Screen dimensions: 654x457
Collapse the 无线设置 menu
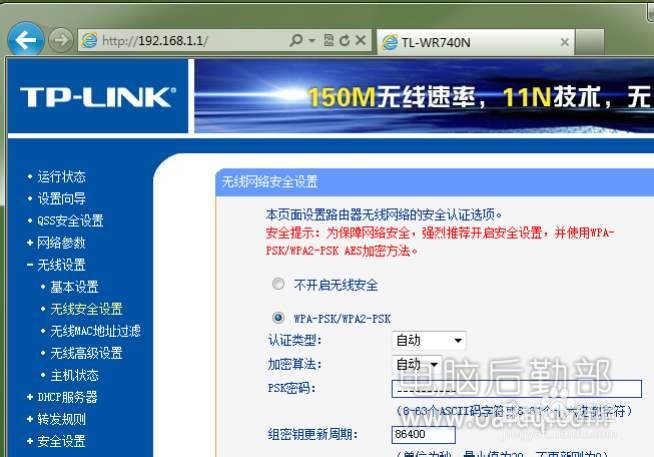[61, 265]
